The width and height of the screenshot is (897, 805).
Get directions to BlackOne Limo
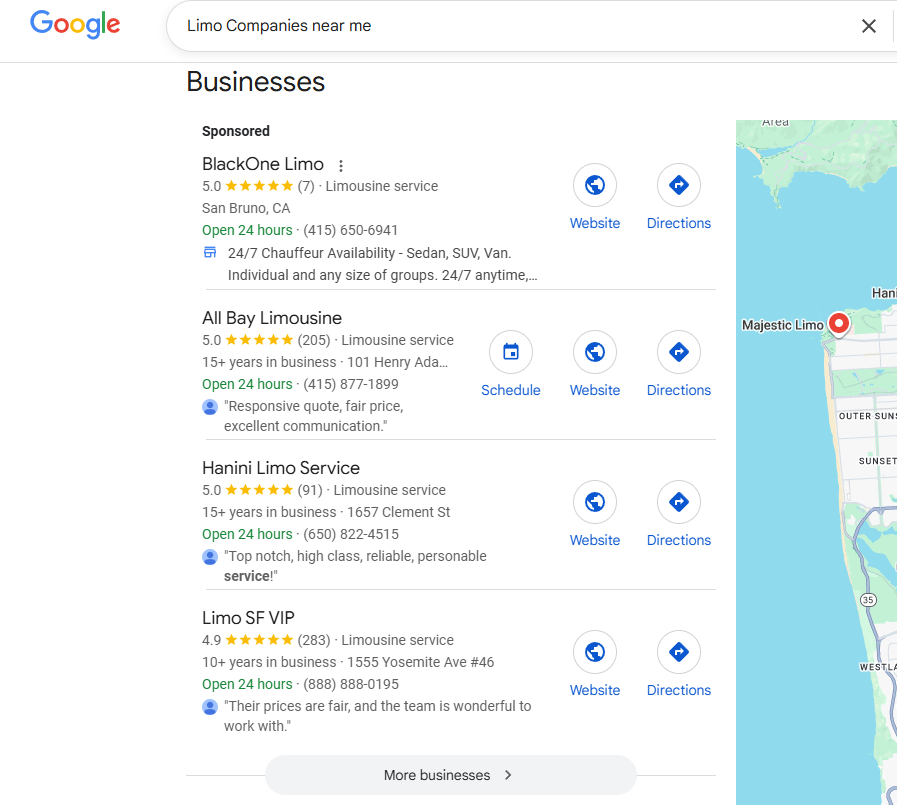click(x=679, y=185)
